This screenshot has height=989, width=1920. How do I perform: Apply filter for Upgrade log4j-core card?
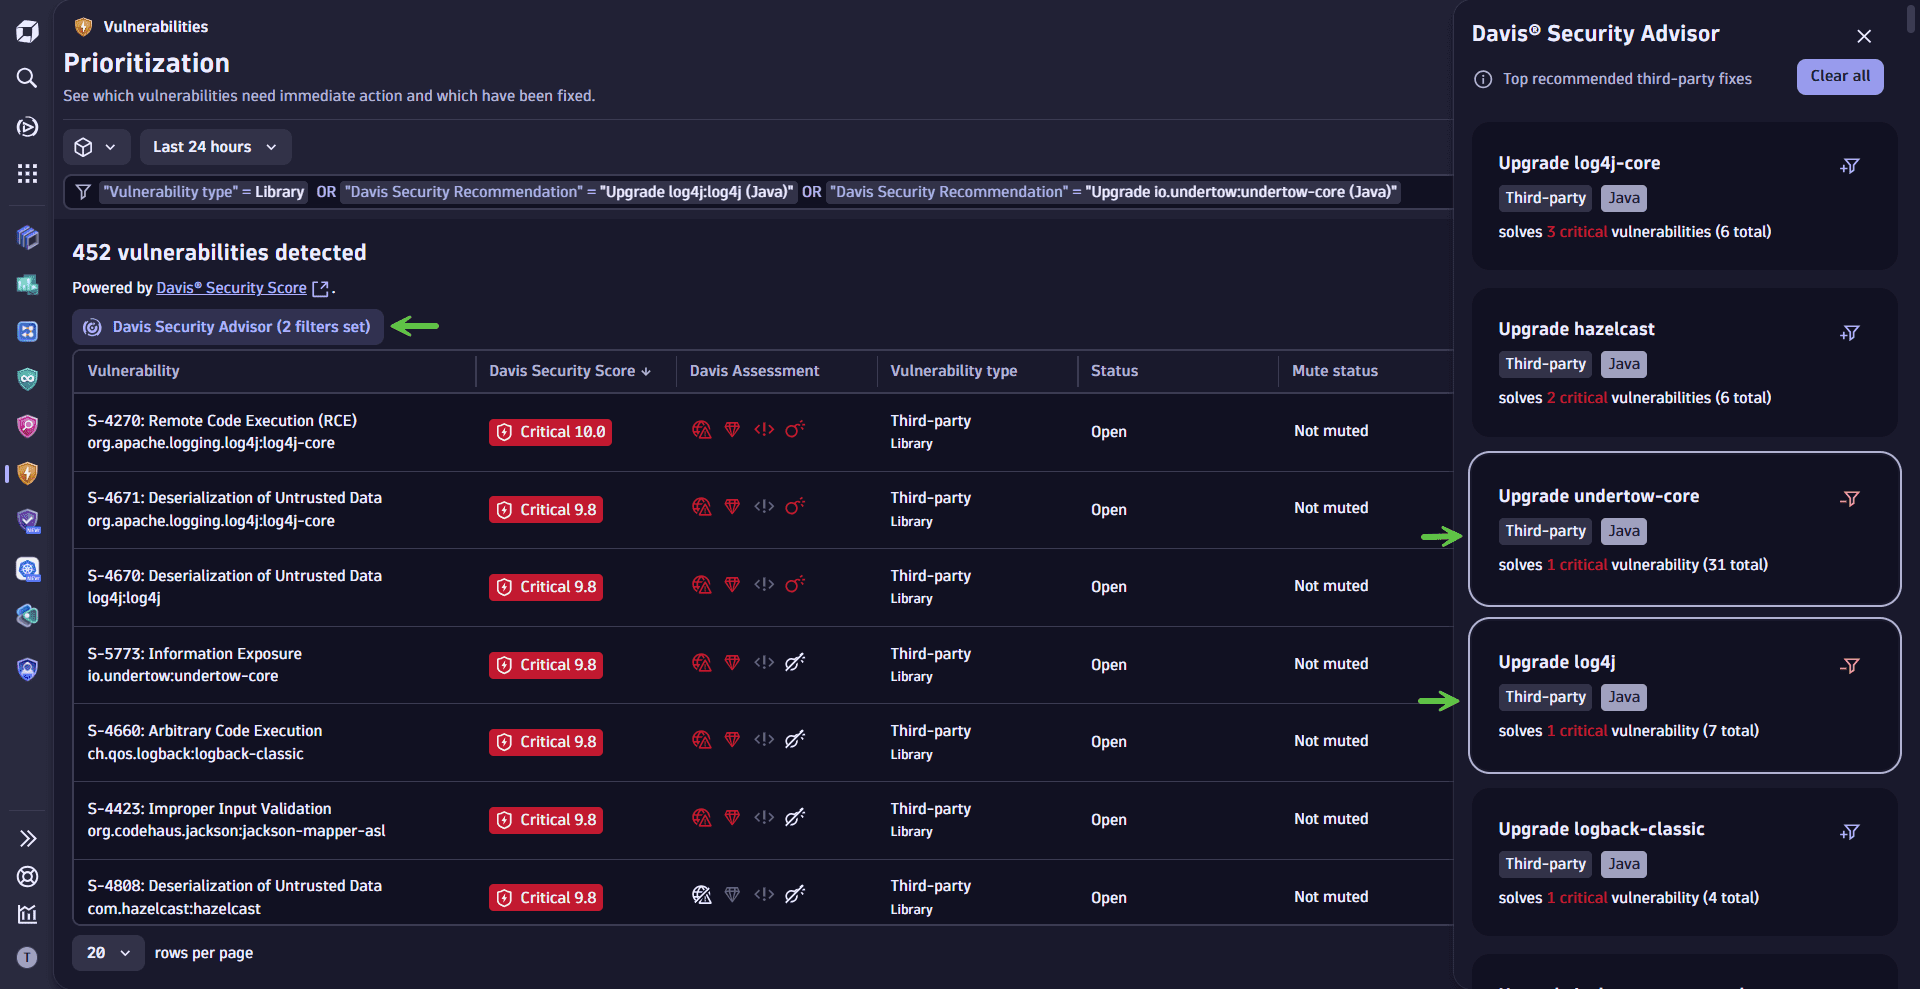coord(1850,166)
